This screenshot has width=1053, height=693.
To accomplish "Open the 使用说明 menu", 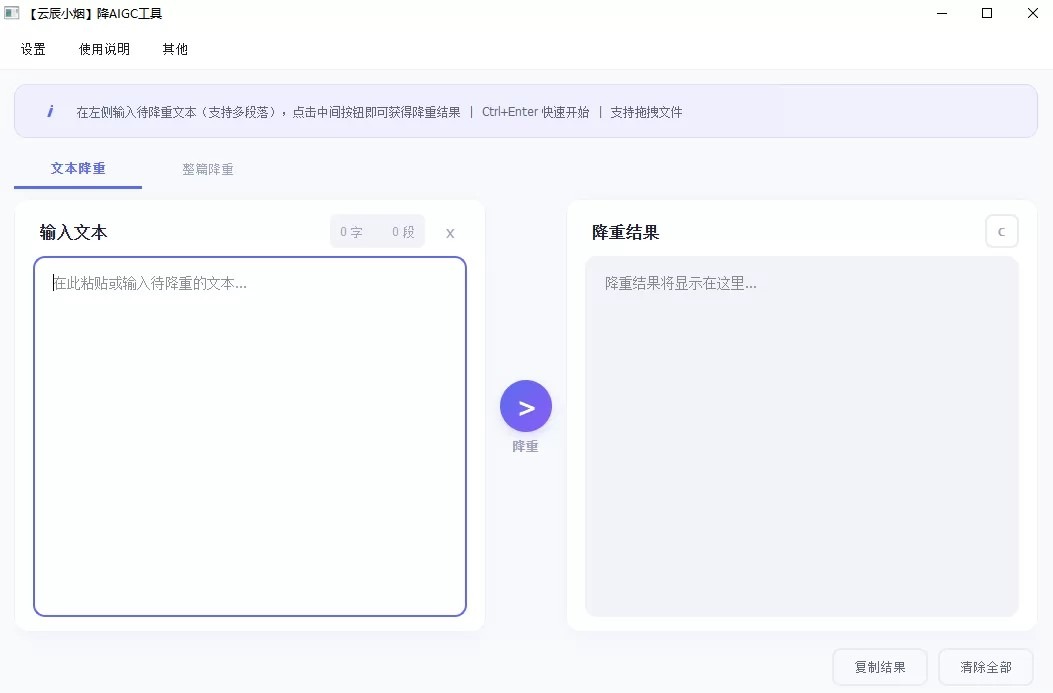I will click(x=104, y=49).
